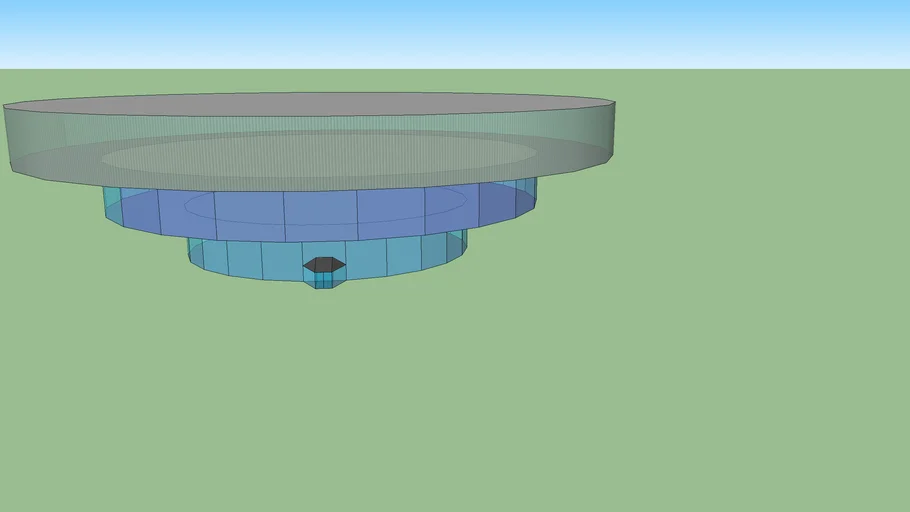Select the small hexagonal nub beneath the hole
The image size is (910, 512).
[324, 283]
